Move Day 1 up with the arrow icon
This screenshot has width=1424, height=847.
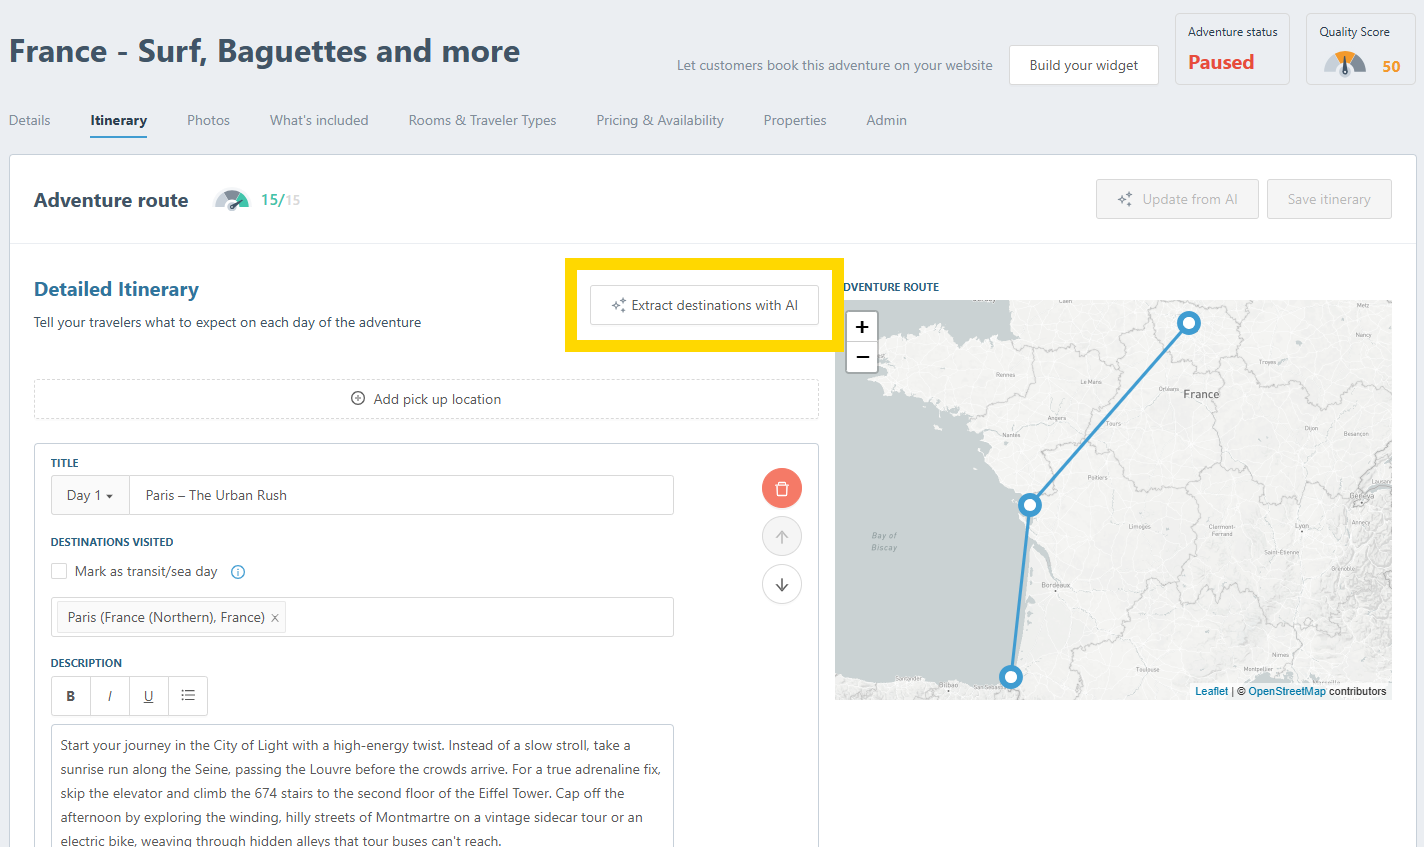tap(782, 537)
